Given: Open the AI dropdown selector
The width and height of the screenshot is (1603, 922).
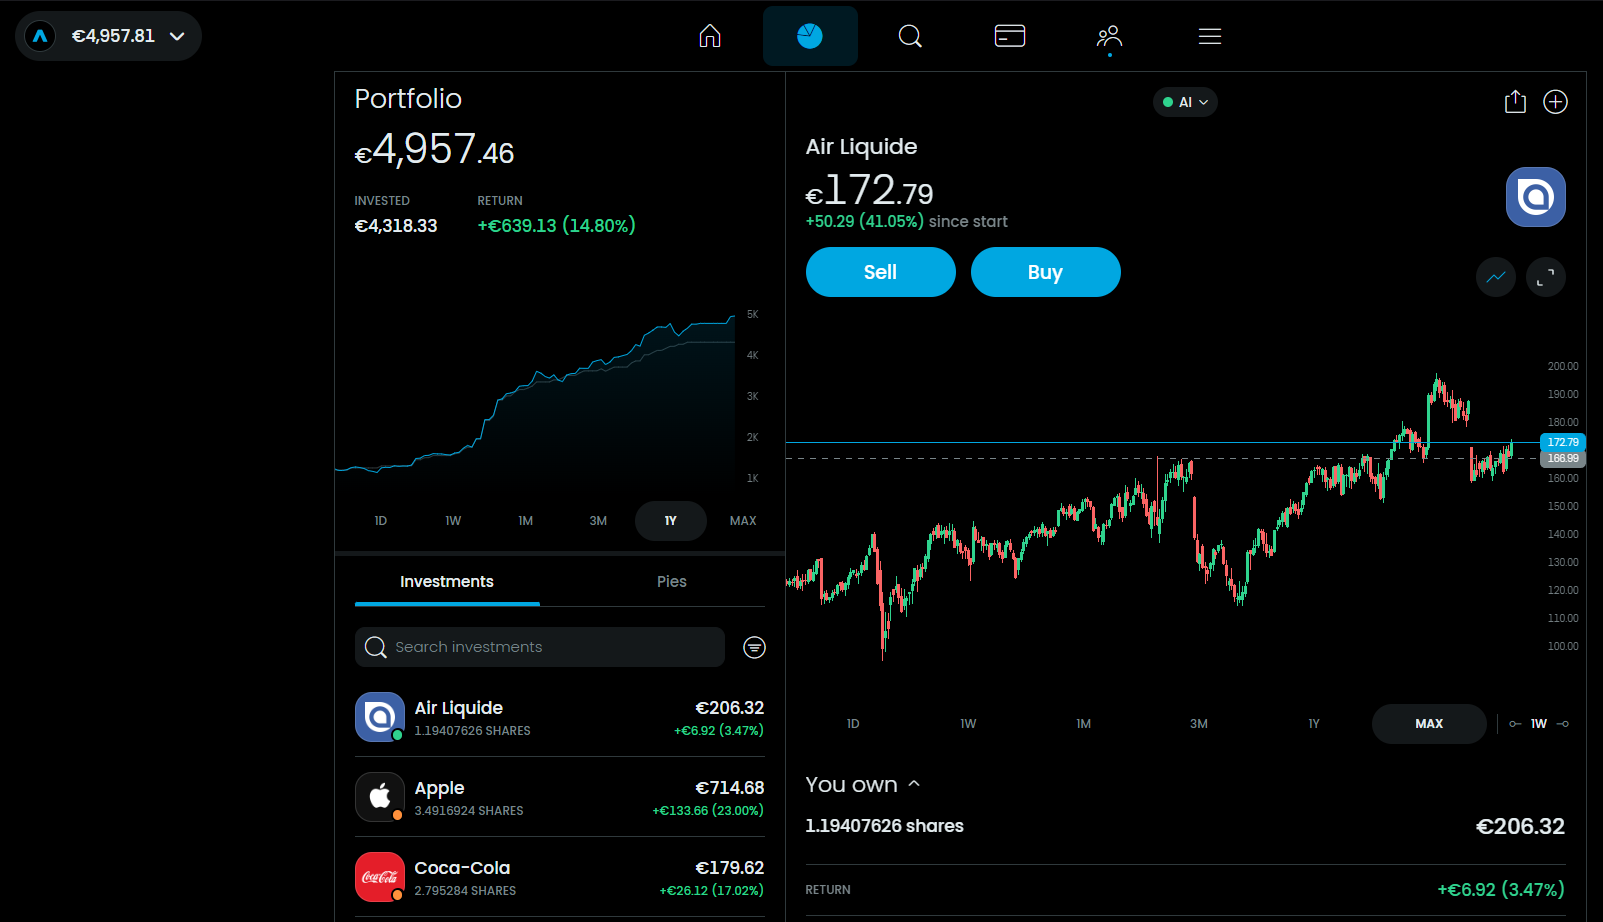Looking at the screenshot, I should pyautogui.click(x=1185, y=102).
